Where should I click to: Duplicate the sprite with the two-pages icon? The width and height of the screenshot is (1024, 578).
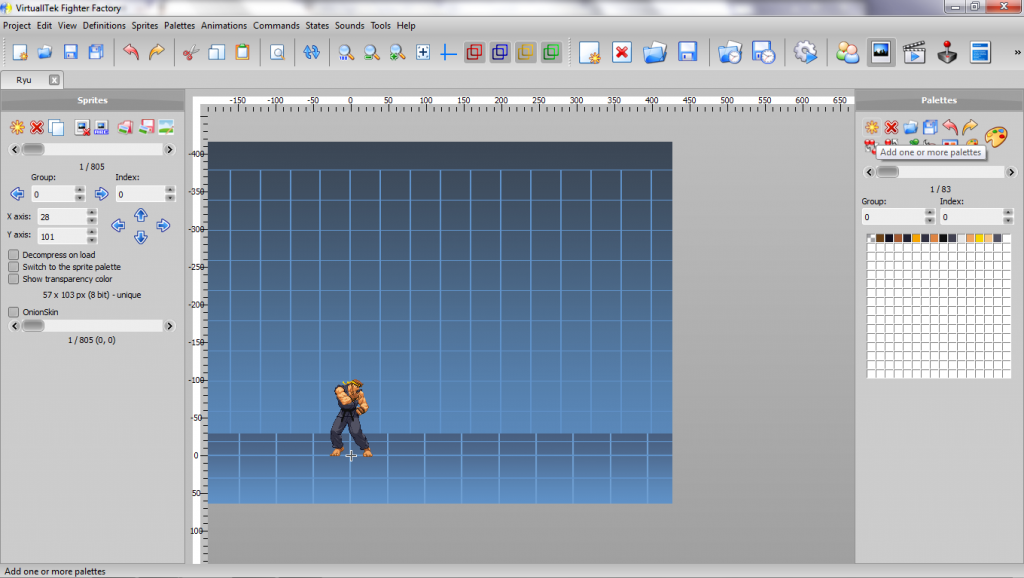(56, 127)
